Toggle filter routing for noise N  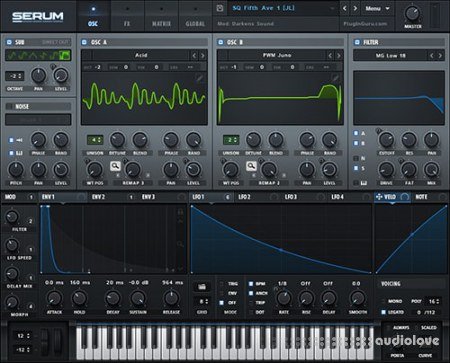tap(356, 158)
